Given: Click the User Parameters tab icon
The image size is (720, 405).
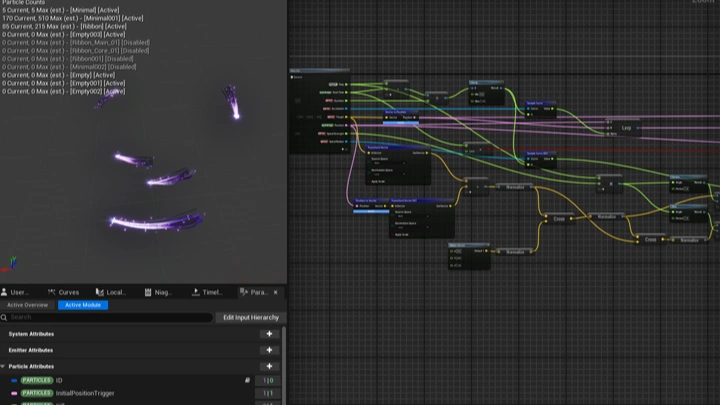Looking at the screenshot, I should [5, 292].
